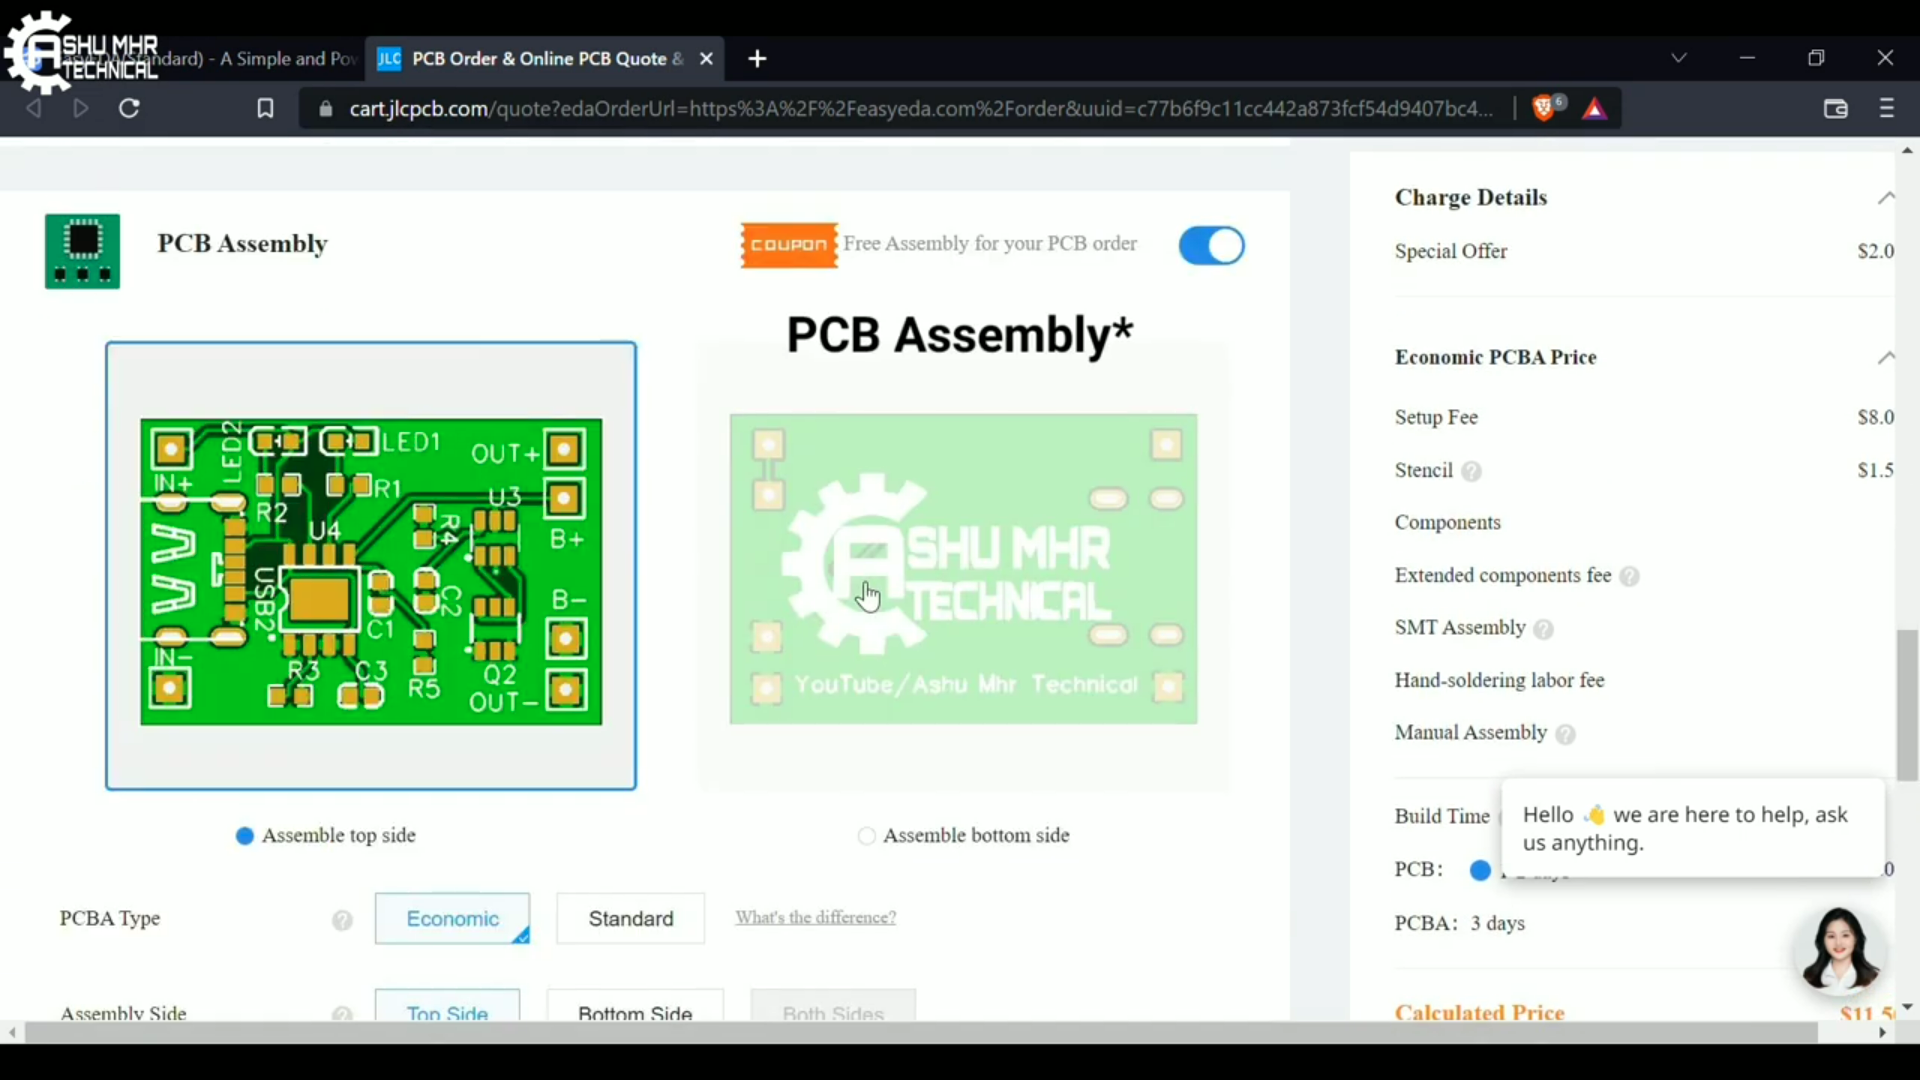1920x1080 pixels.
Task: Click the page reload button in browser
Action: click(x=128, y=108)
